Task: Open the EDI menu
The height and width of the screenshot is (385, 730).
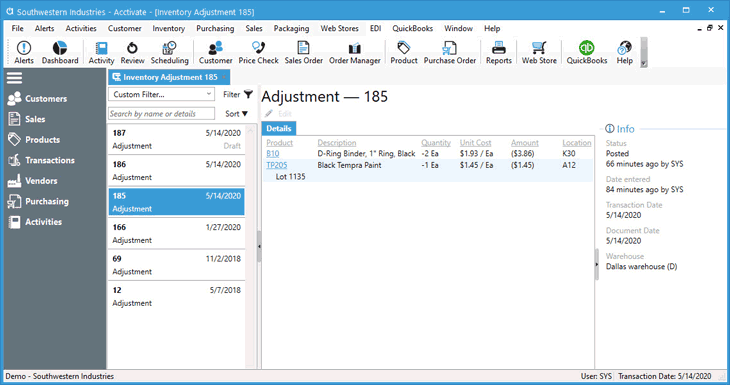Action: coord(376,28)
